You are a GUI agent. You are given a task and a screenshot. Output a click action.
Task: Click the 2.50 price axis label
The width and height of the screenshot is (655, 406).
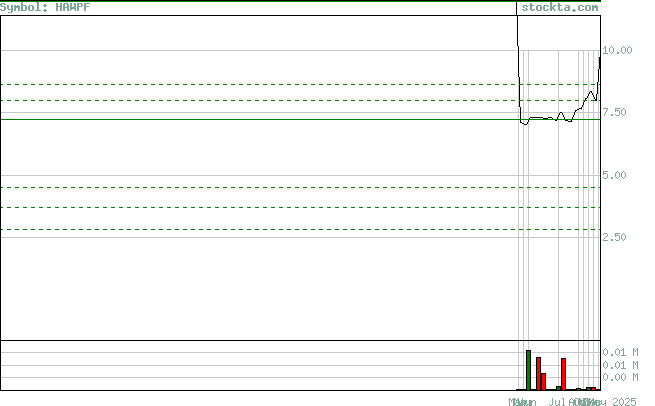coord(614,237)
